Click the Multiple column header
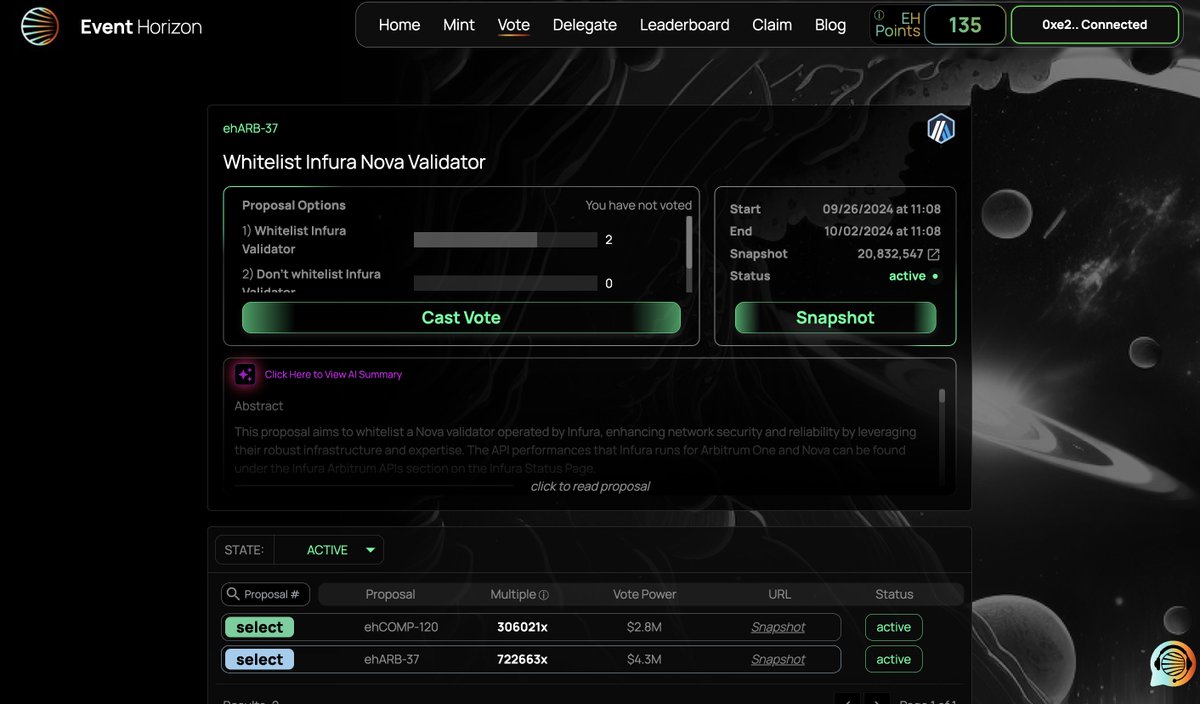 (x=513, y=594)
